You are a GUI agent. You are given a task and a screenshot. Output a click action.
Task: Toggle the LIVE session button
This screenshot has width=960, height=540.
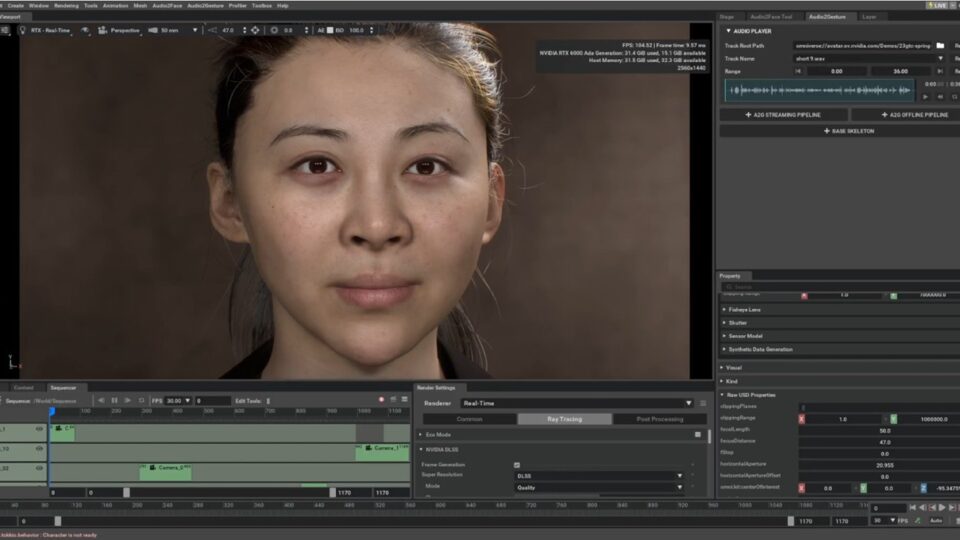937,6
